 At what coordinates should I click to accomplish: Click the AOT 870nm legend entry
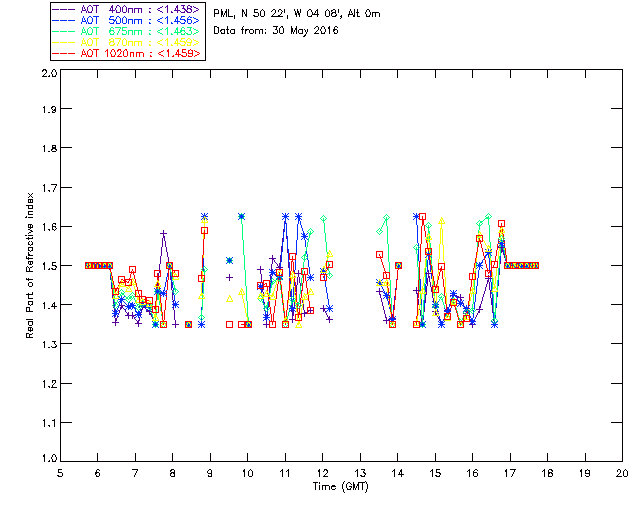[x=127, y=42]
